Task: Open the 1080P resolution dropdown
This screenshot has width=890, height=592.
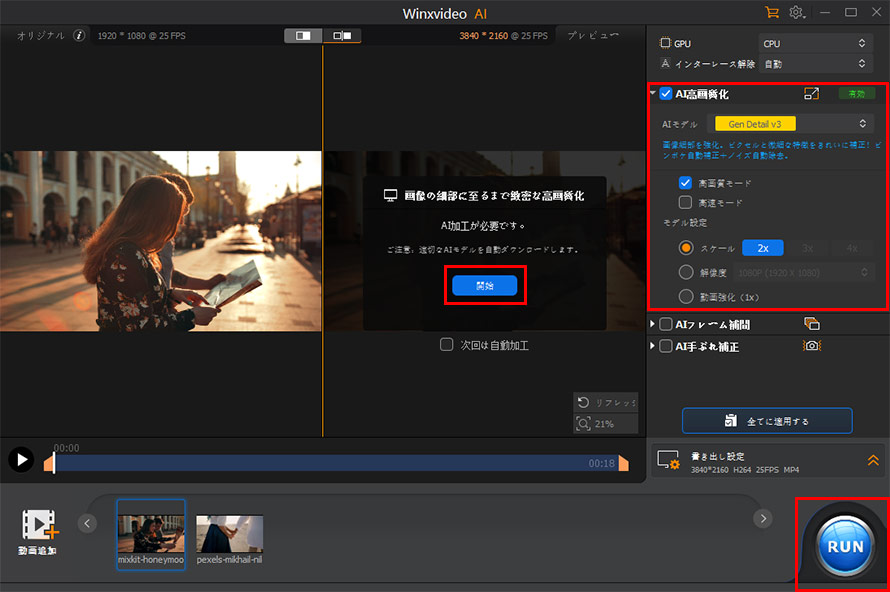Action: [x=803, y=273]
